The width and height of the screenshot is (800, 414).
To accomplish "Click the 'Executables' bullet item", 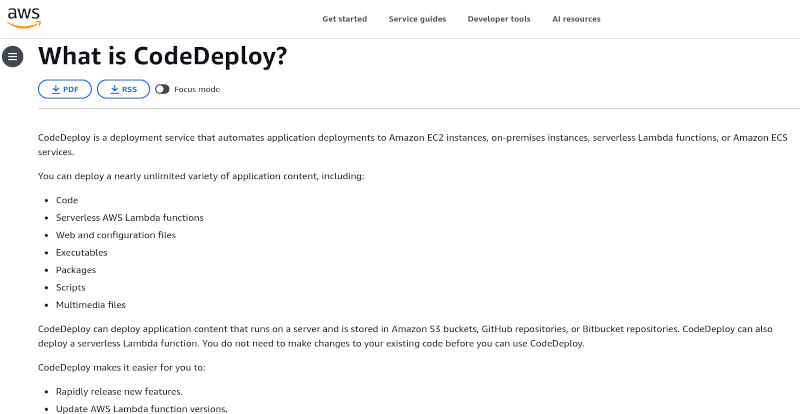I will pyautogui.click(x=82, y=252).
